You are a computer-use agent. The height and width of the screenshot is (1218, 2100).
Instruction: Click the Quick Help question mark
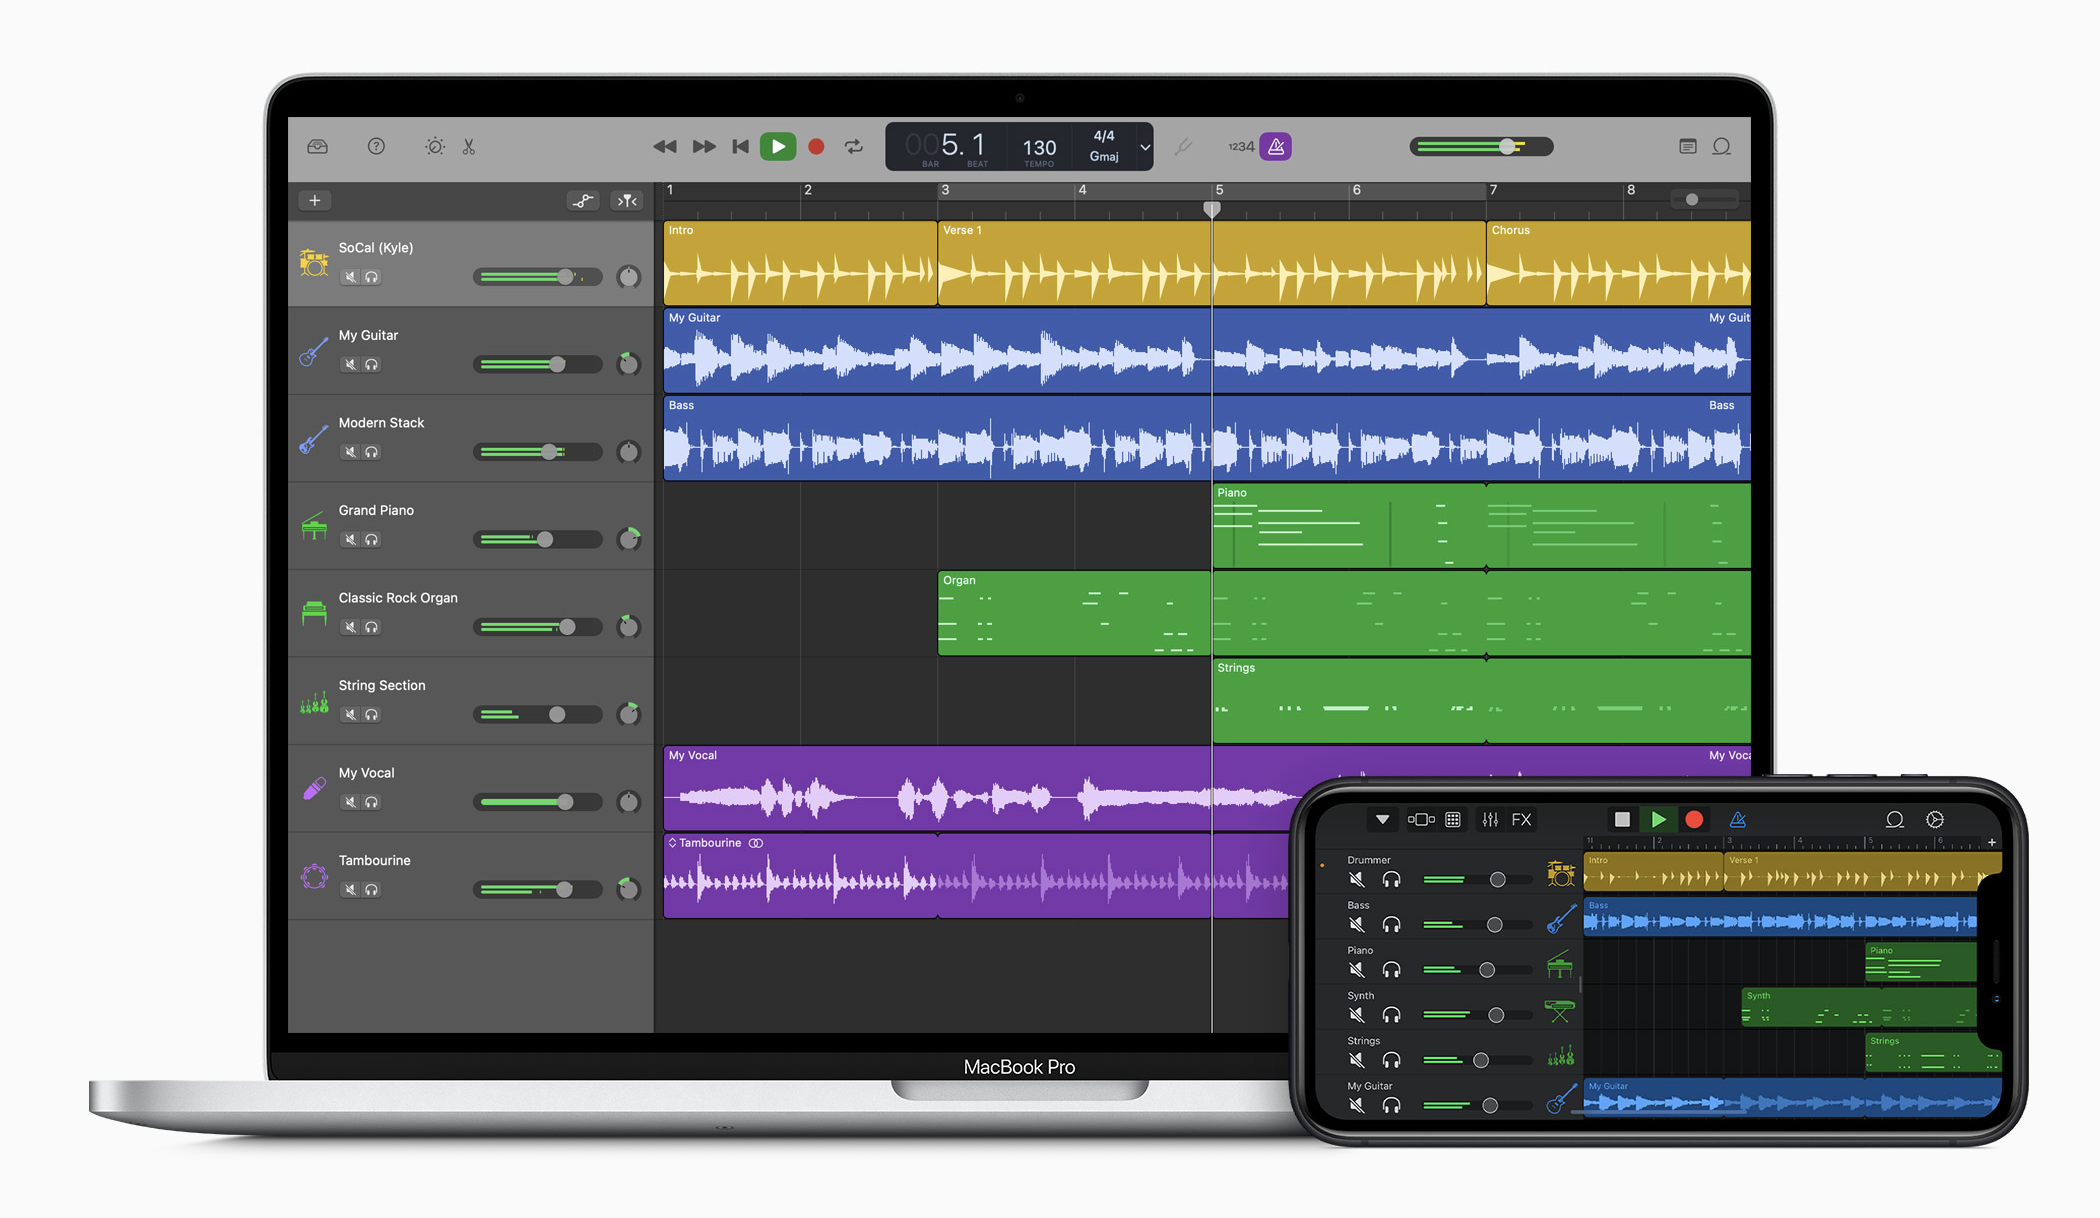376,147
